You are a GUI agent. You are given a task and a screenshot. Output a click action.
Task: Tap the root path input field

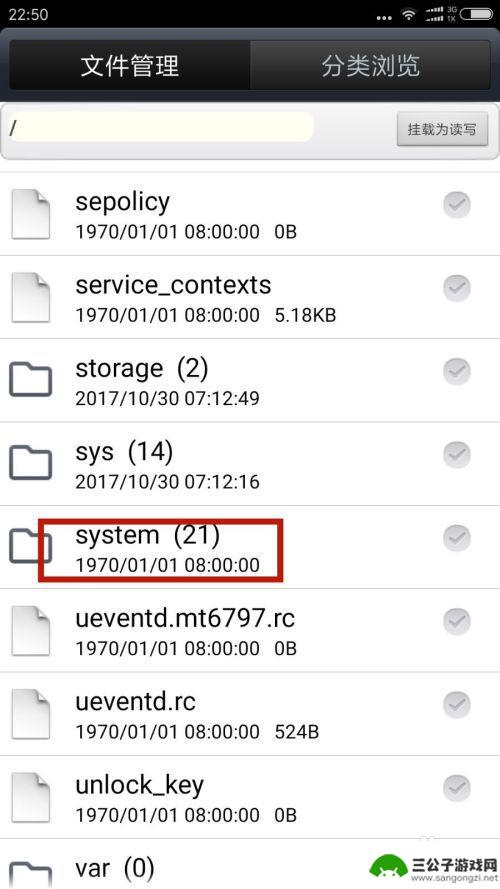161,127
